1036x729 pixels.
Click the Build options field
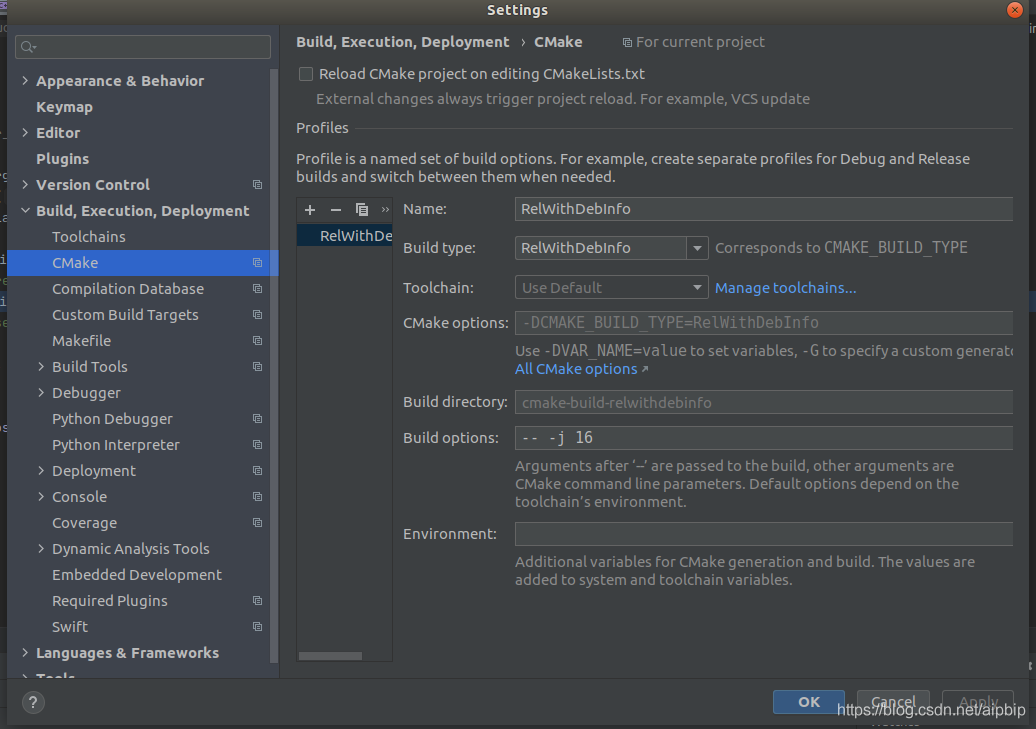tap(763, 438)
